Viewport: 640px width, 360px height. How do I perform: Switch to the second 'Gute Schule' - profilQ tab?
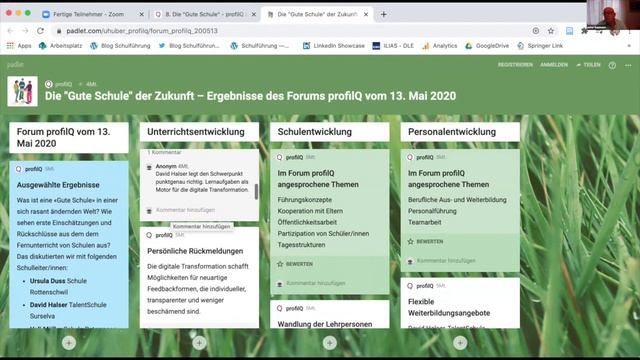coord(204,14)
